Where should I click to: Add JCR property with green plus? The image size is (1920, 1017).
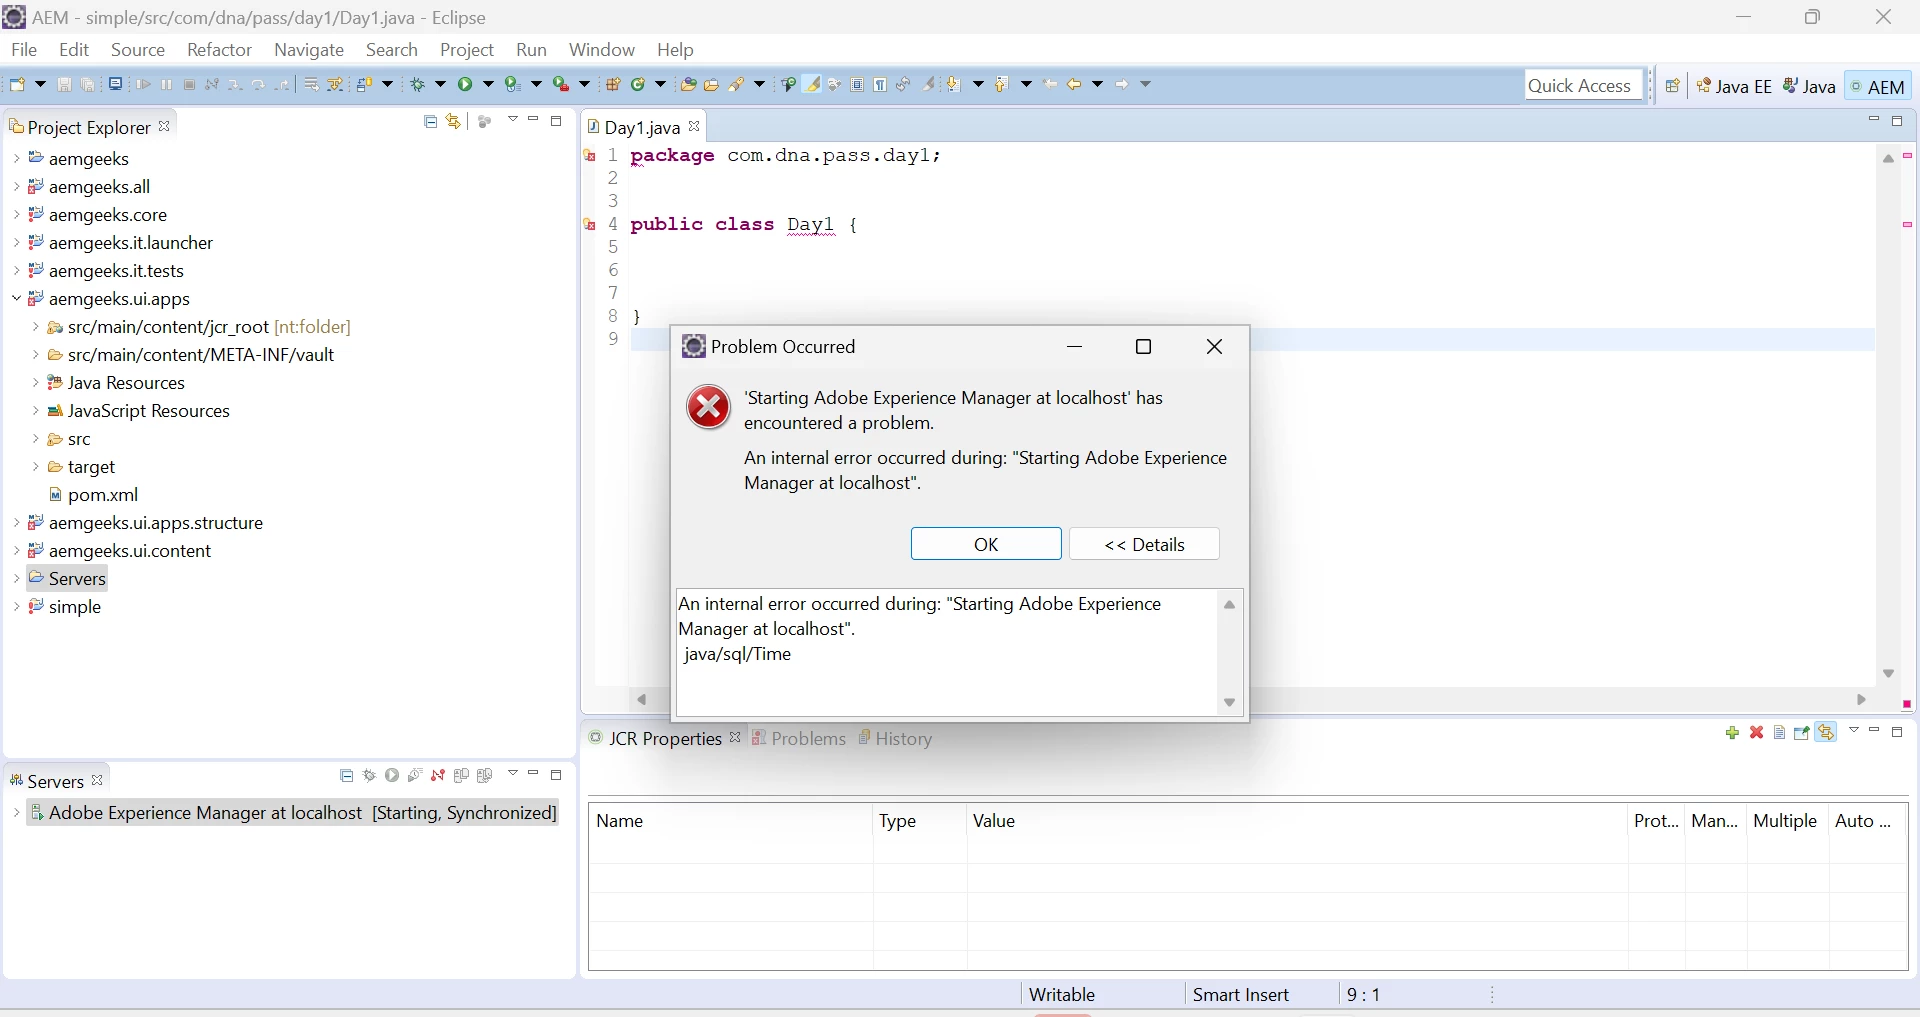coord(1732,733)
